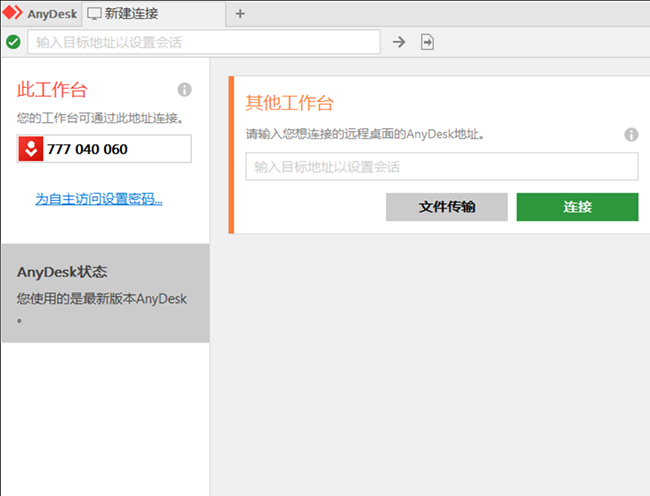Click the remote address field under 其他工作台

tap(441, 167)
